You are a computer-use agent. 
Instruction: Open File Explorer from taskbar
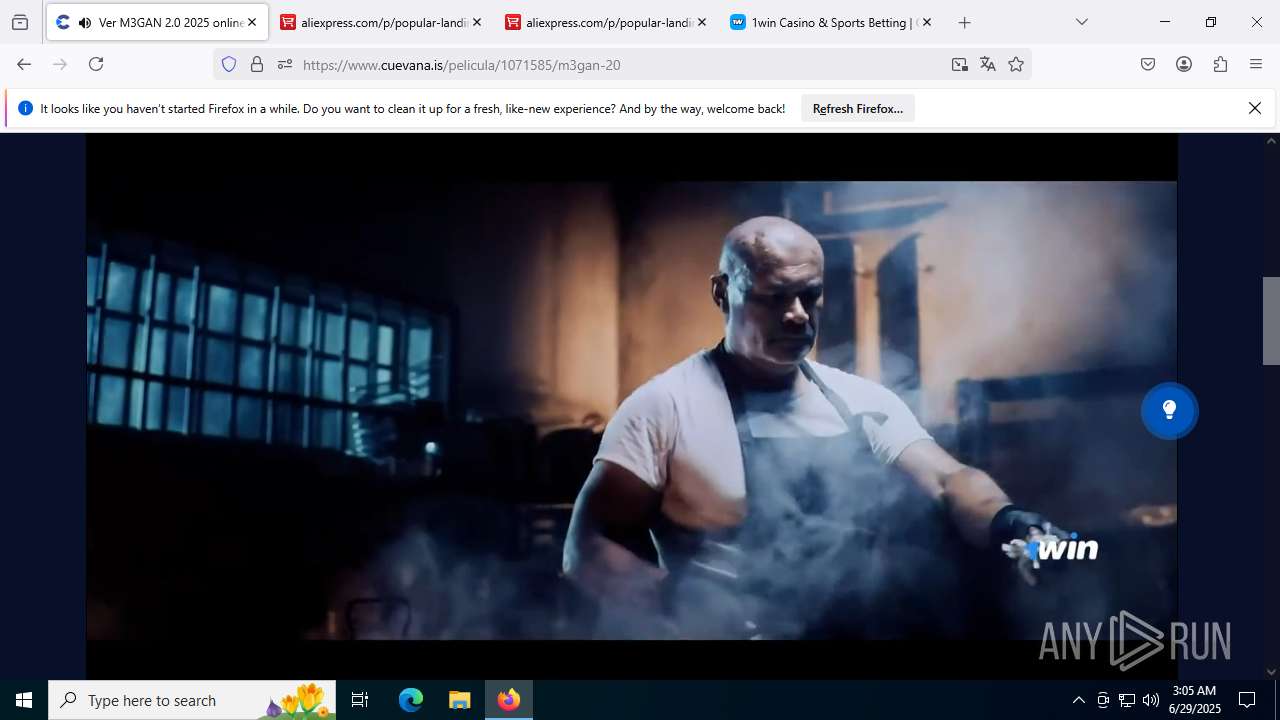(x=460, y=700)
